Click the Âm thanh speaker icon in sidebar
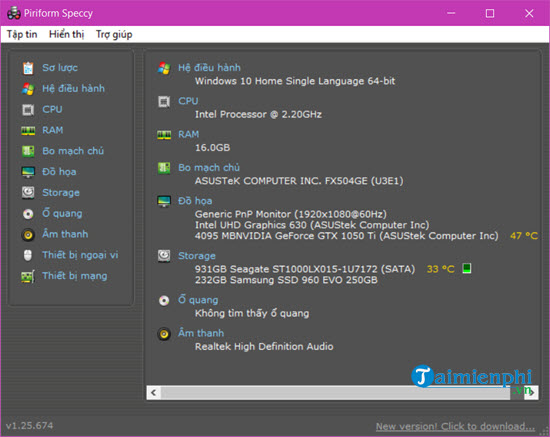The width and height of the screenshot is (550, 437). pyautogui.click(x=28, y=234)
